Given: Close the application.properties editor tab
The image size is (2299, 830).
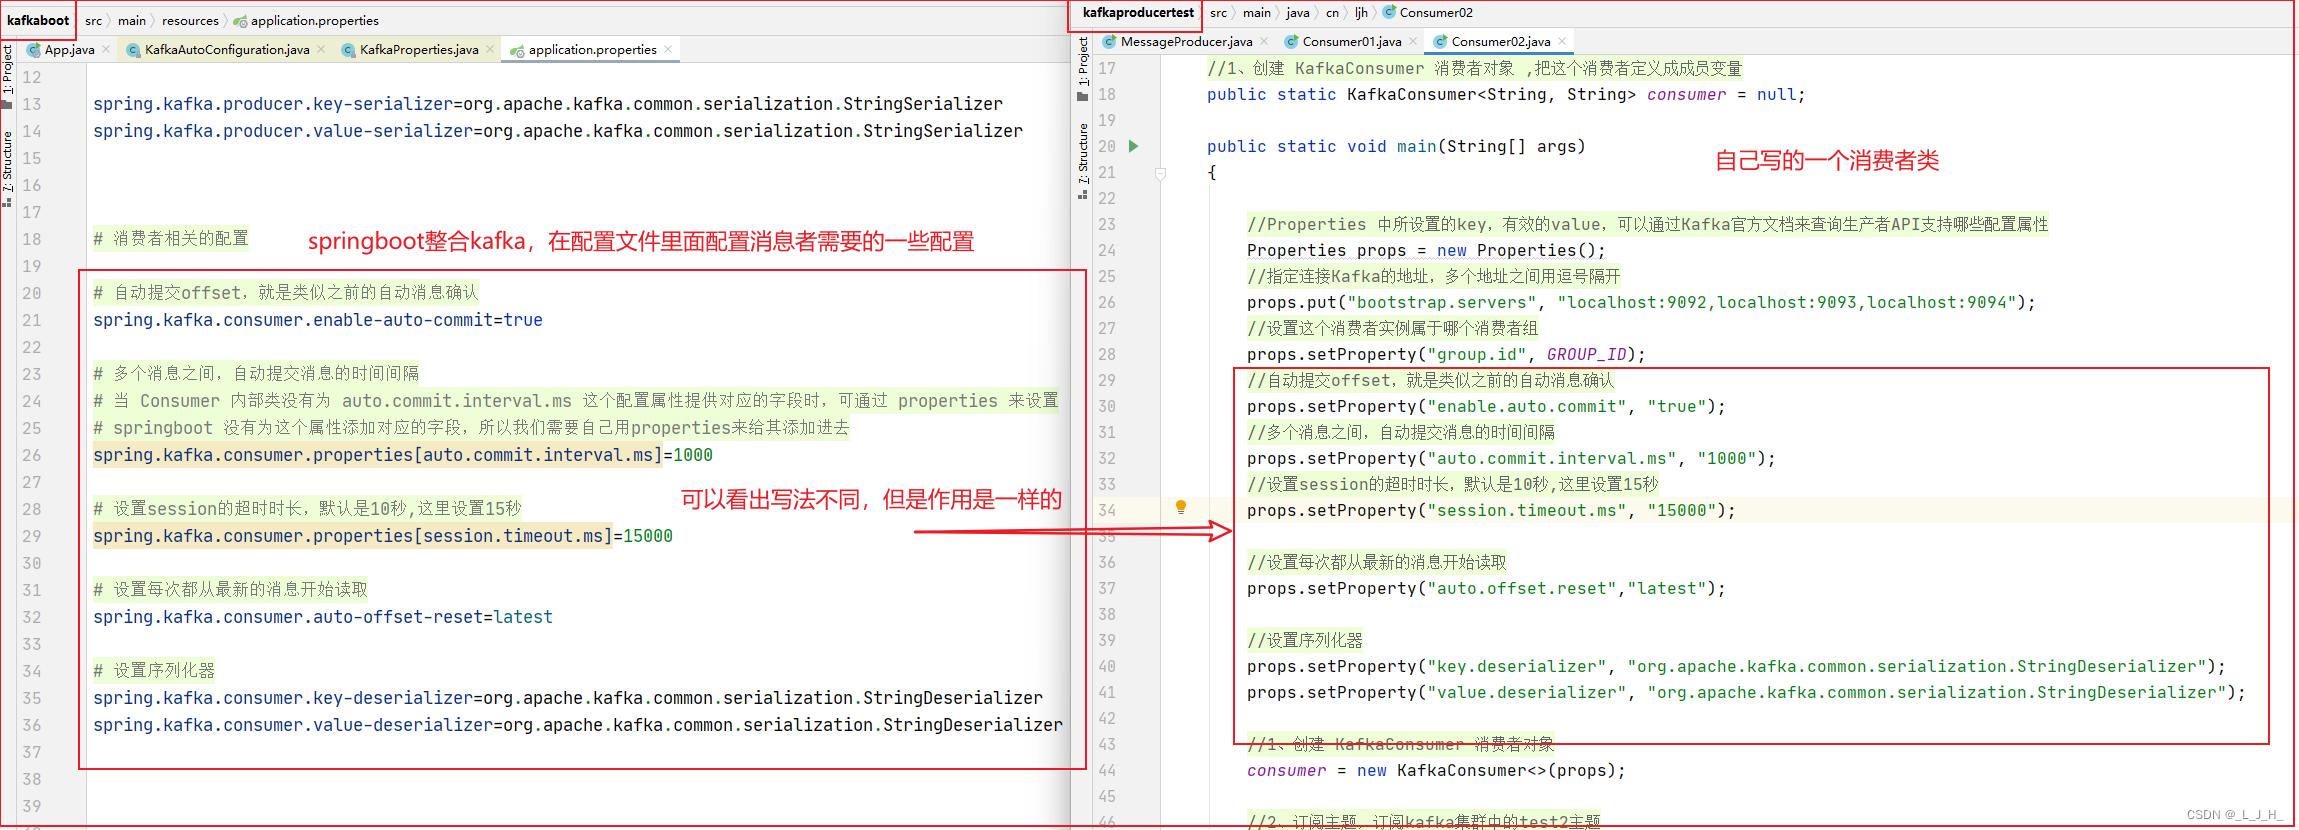Looking at the screenshot, I should (x=668, y=49).
